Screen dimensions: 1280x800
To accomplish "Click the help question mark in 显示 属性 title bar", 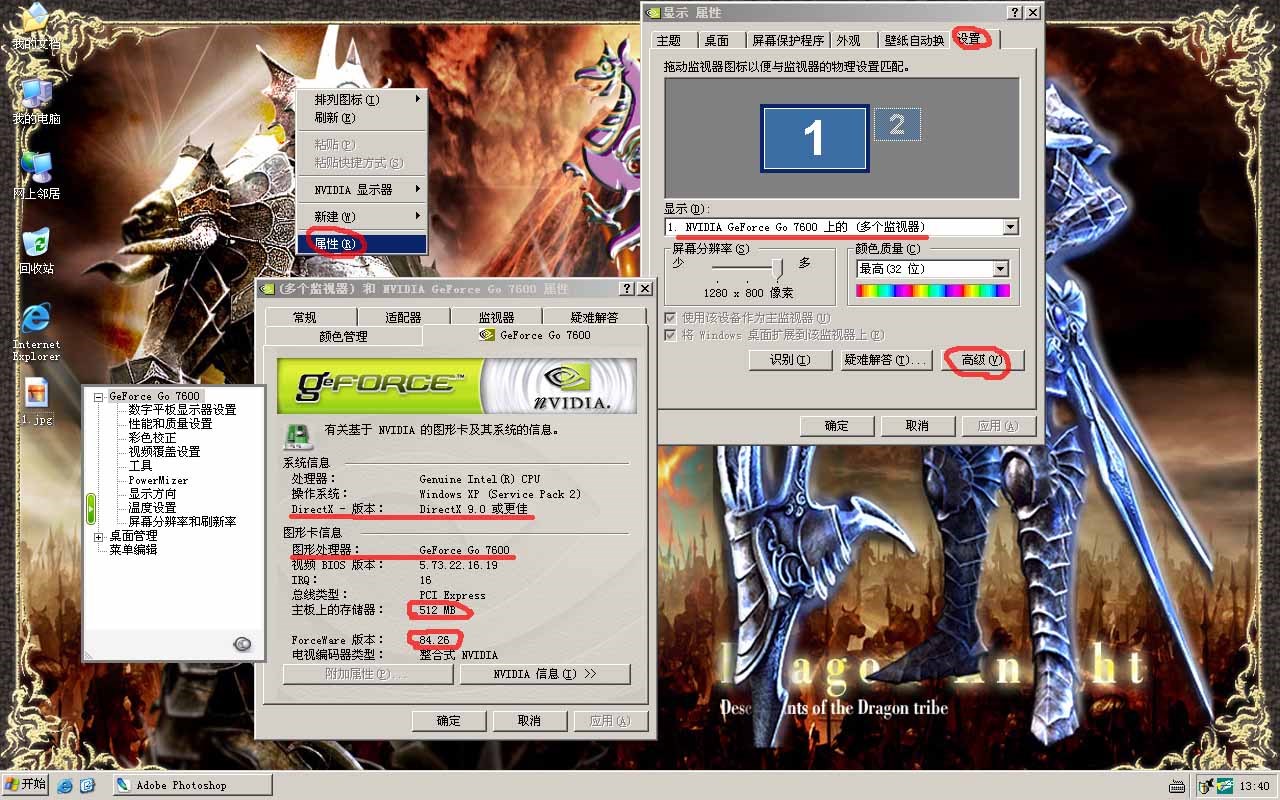I will (1015, 13).
